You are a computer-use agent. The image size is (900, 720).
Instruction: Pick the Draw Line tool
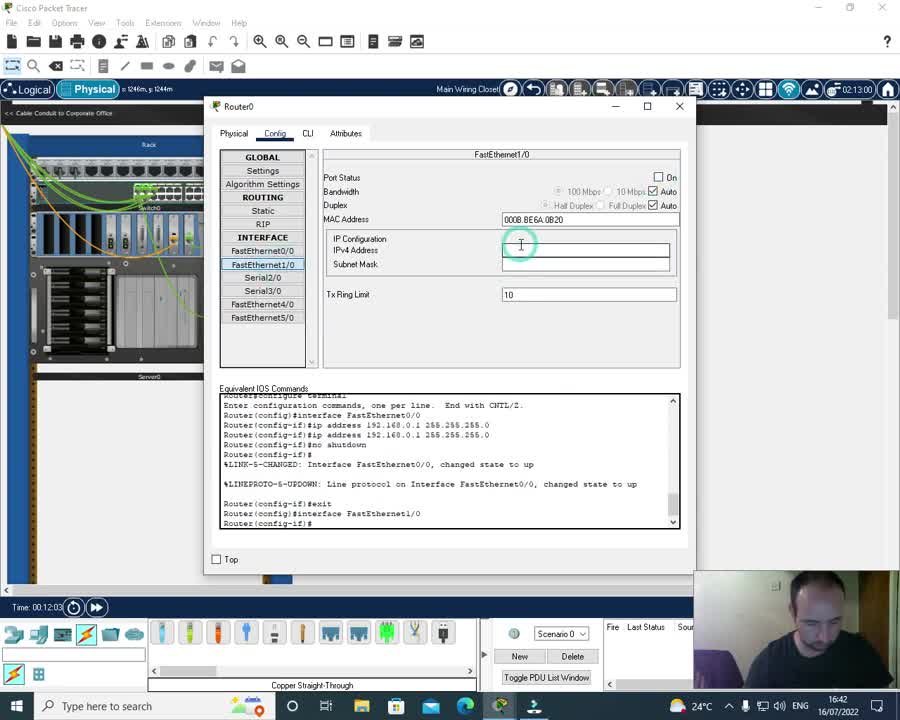pyautogui.click(x=125, y=66)
